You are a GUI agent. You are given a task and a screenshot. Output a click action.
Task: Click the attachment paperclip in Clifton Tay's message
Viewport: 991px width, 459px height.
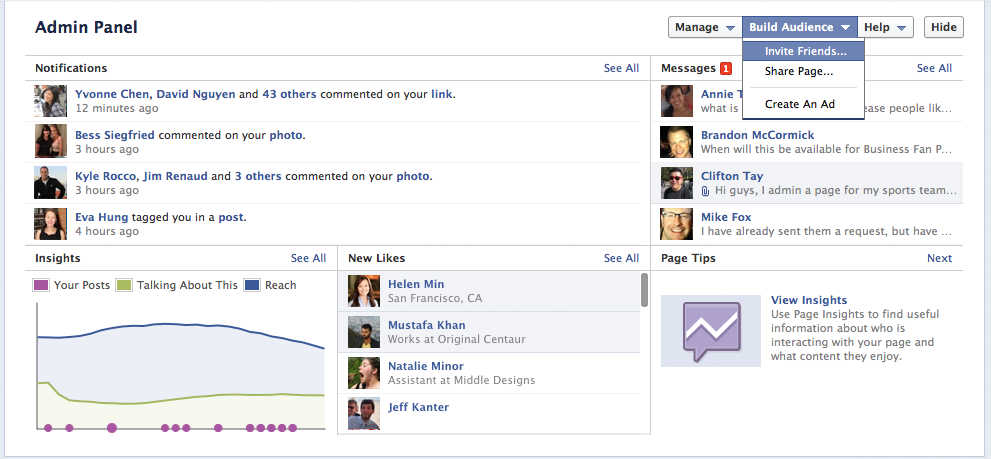[706, 190]
